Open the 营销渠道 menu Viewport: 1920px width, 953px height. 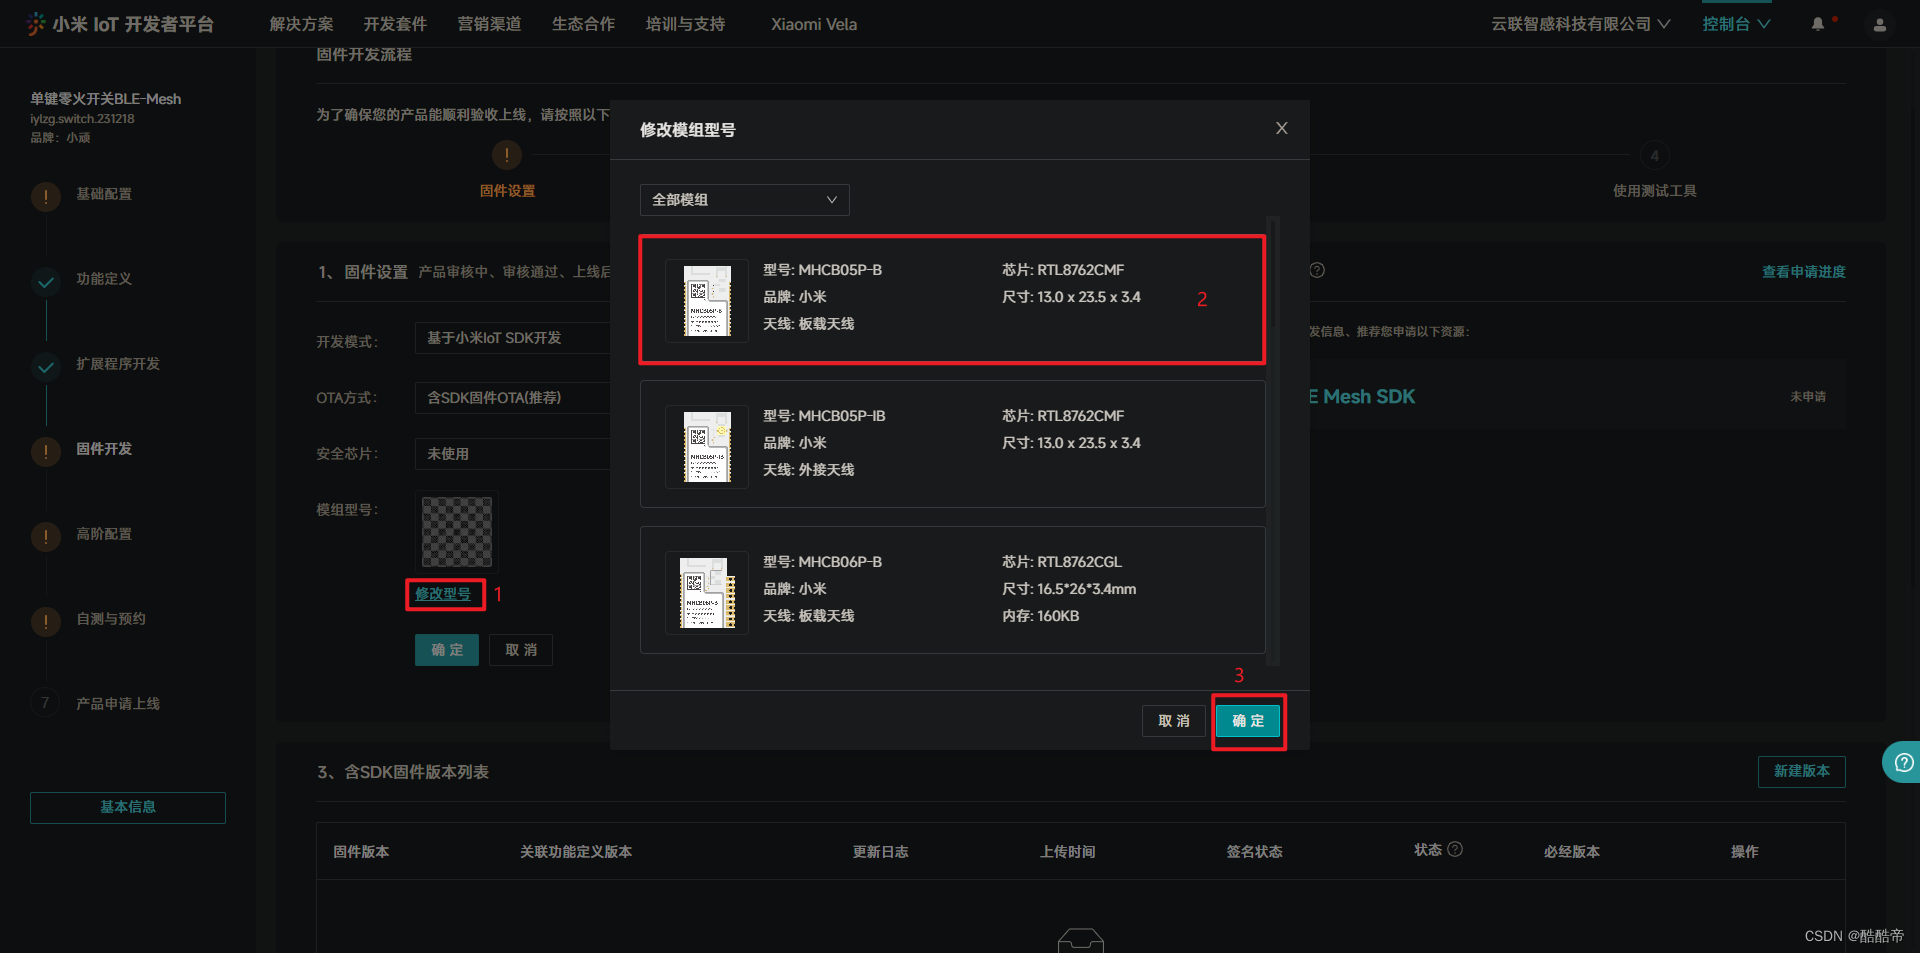click(489, 24)
